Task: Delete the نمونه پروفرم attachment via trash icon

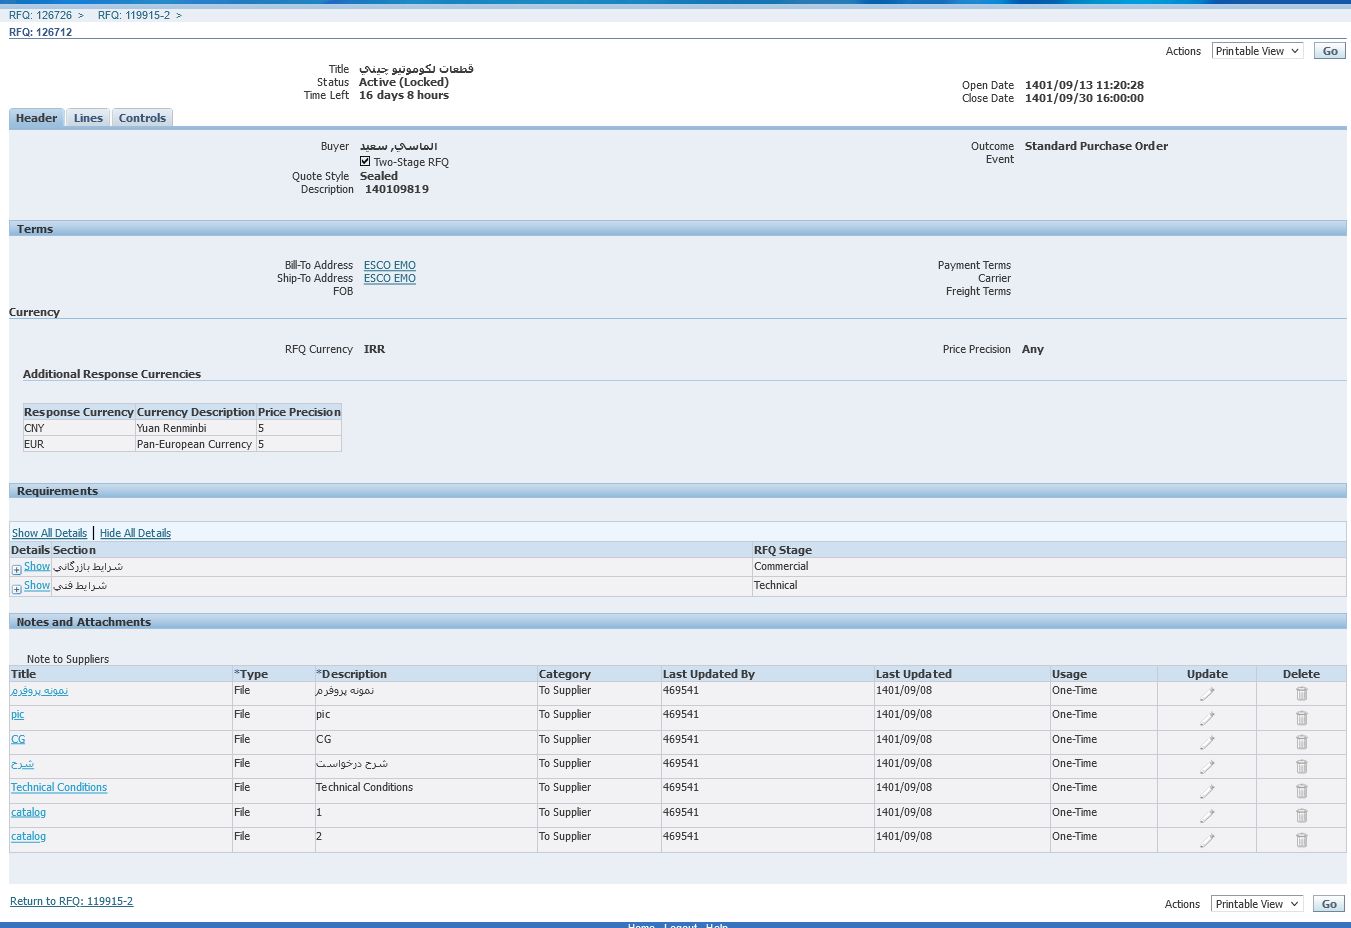Action: click(1301, 694)
